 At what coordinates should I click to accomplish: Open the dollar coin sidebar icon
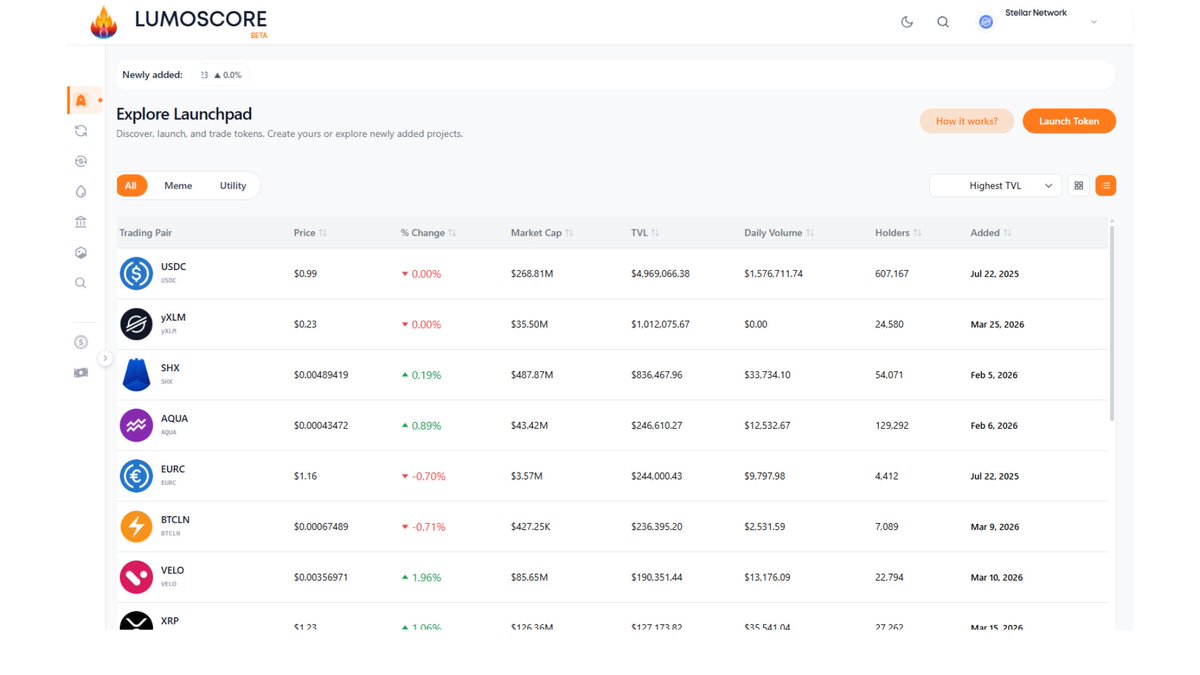[81, 342]
